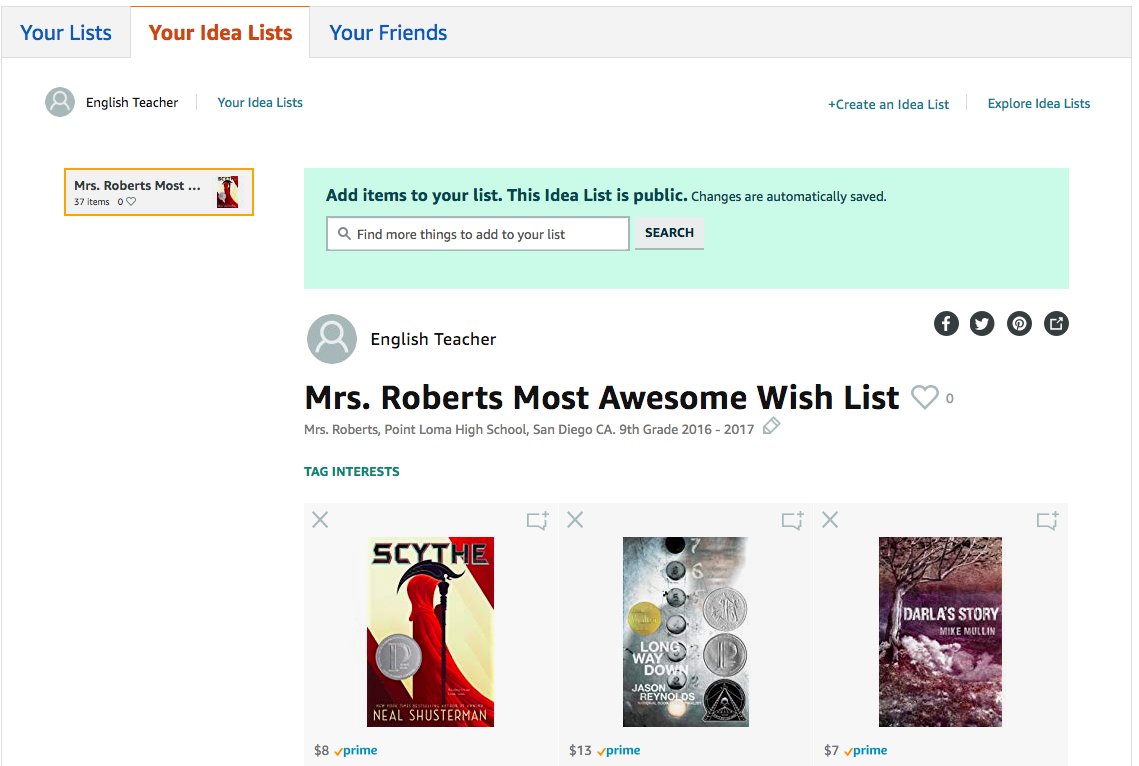Share the list on Facebook

click(945, 323)
